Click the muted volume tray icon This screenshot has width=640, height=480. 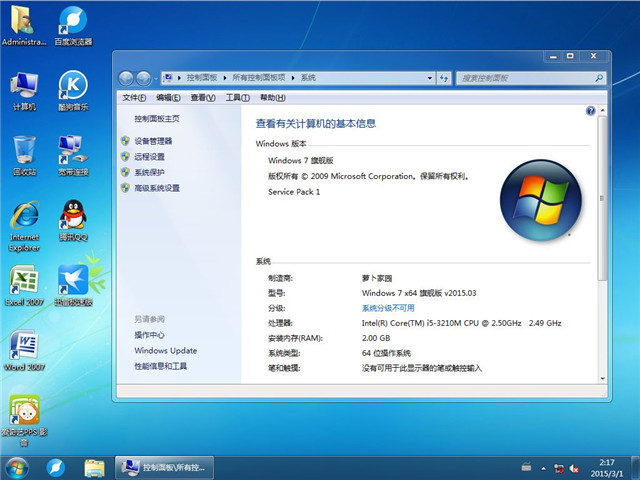tap(574, 468)
